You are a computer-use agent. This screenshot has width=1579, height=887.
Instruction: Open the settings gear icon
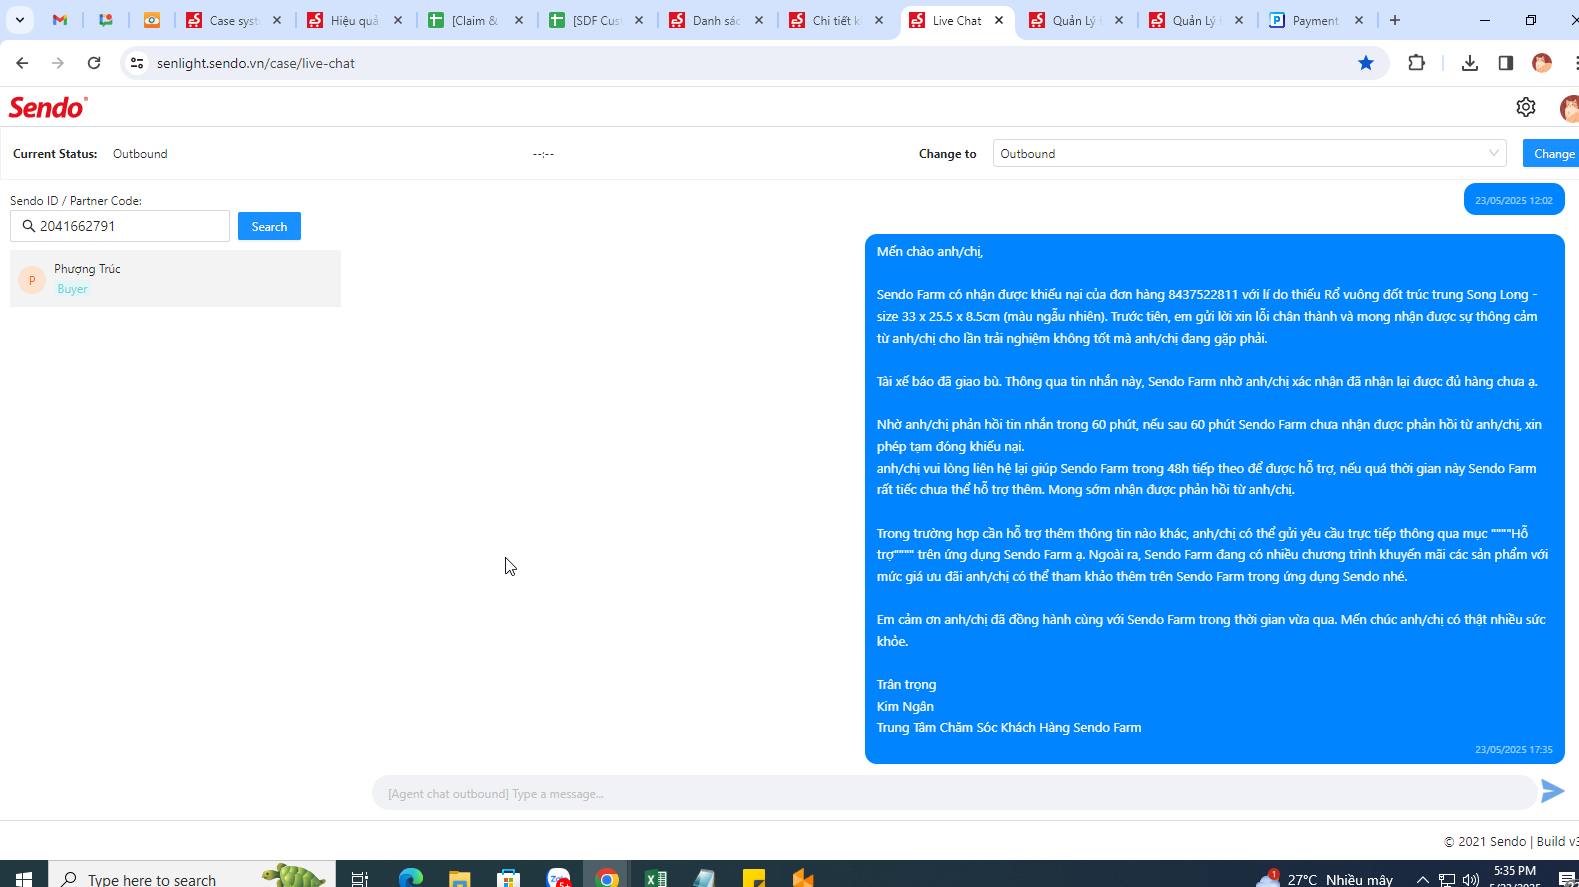click(1525, 107)
